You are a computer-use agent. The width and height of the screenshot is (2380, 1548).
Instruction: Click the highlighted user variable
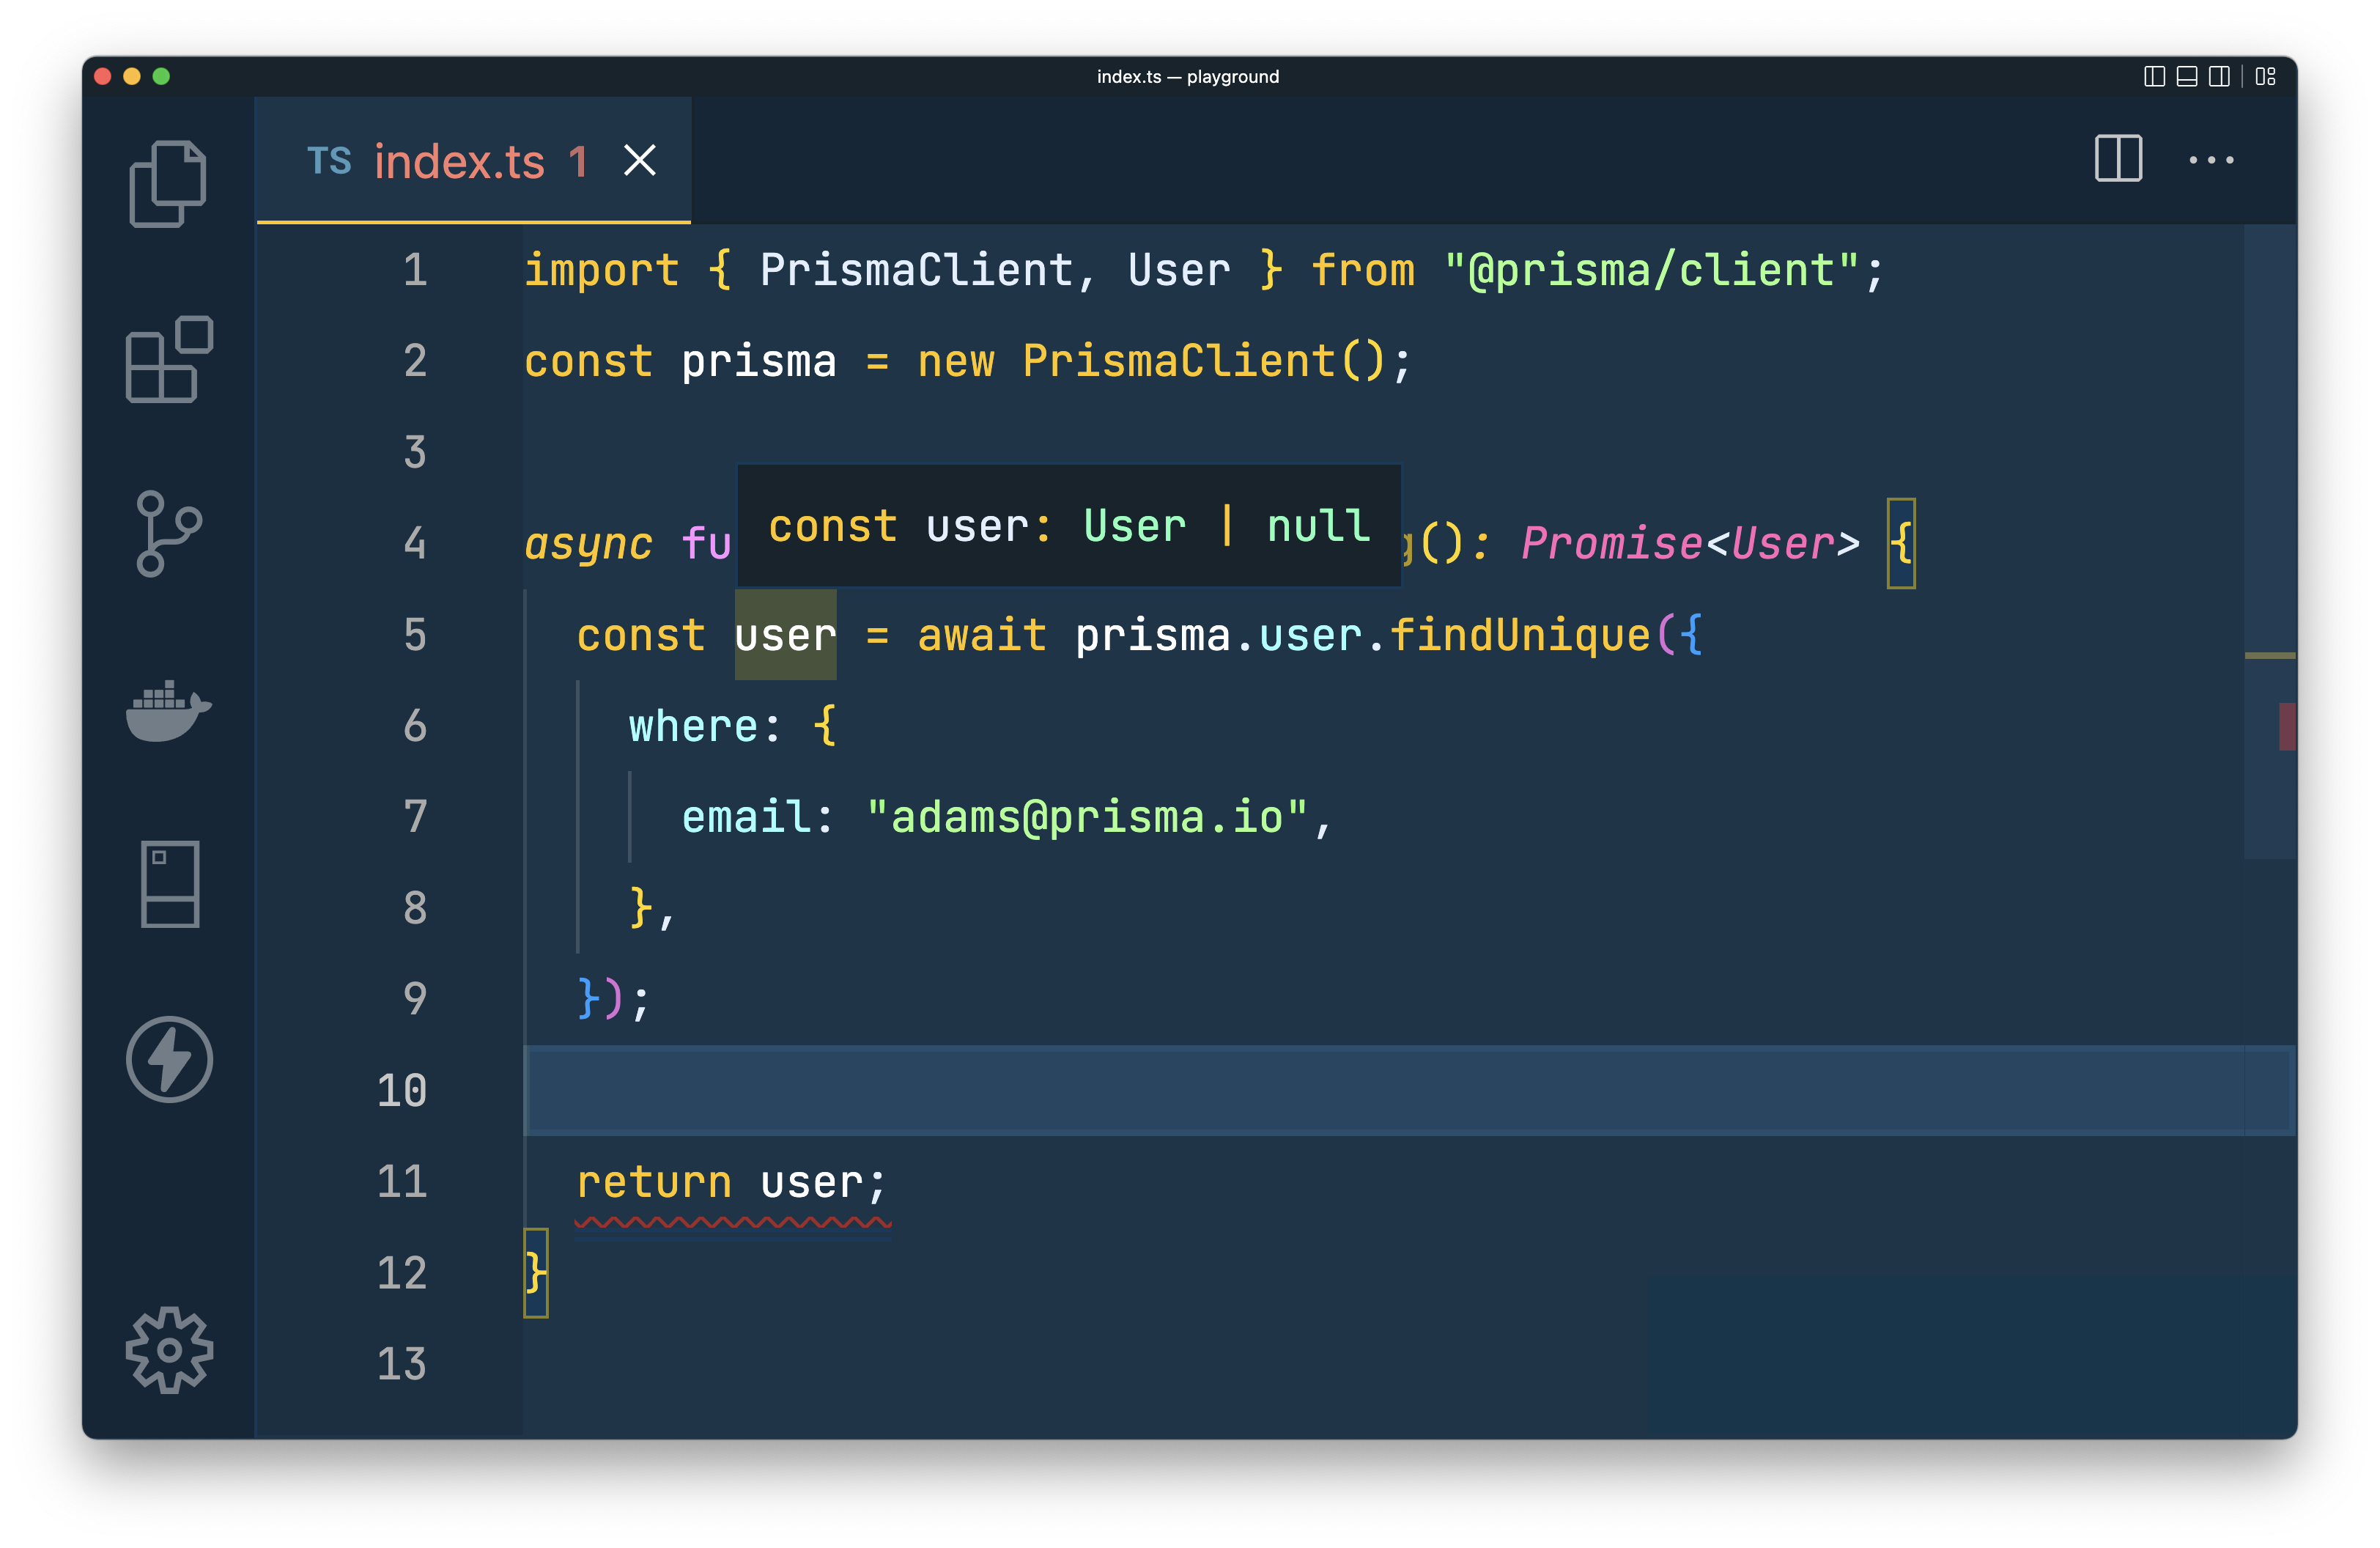pyautogui.click(x=785, y=636)
